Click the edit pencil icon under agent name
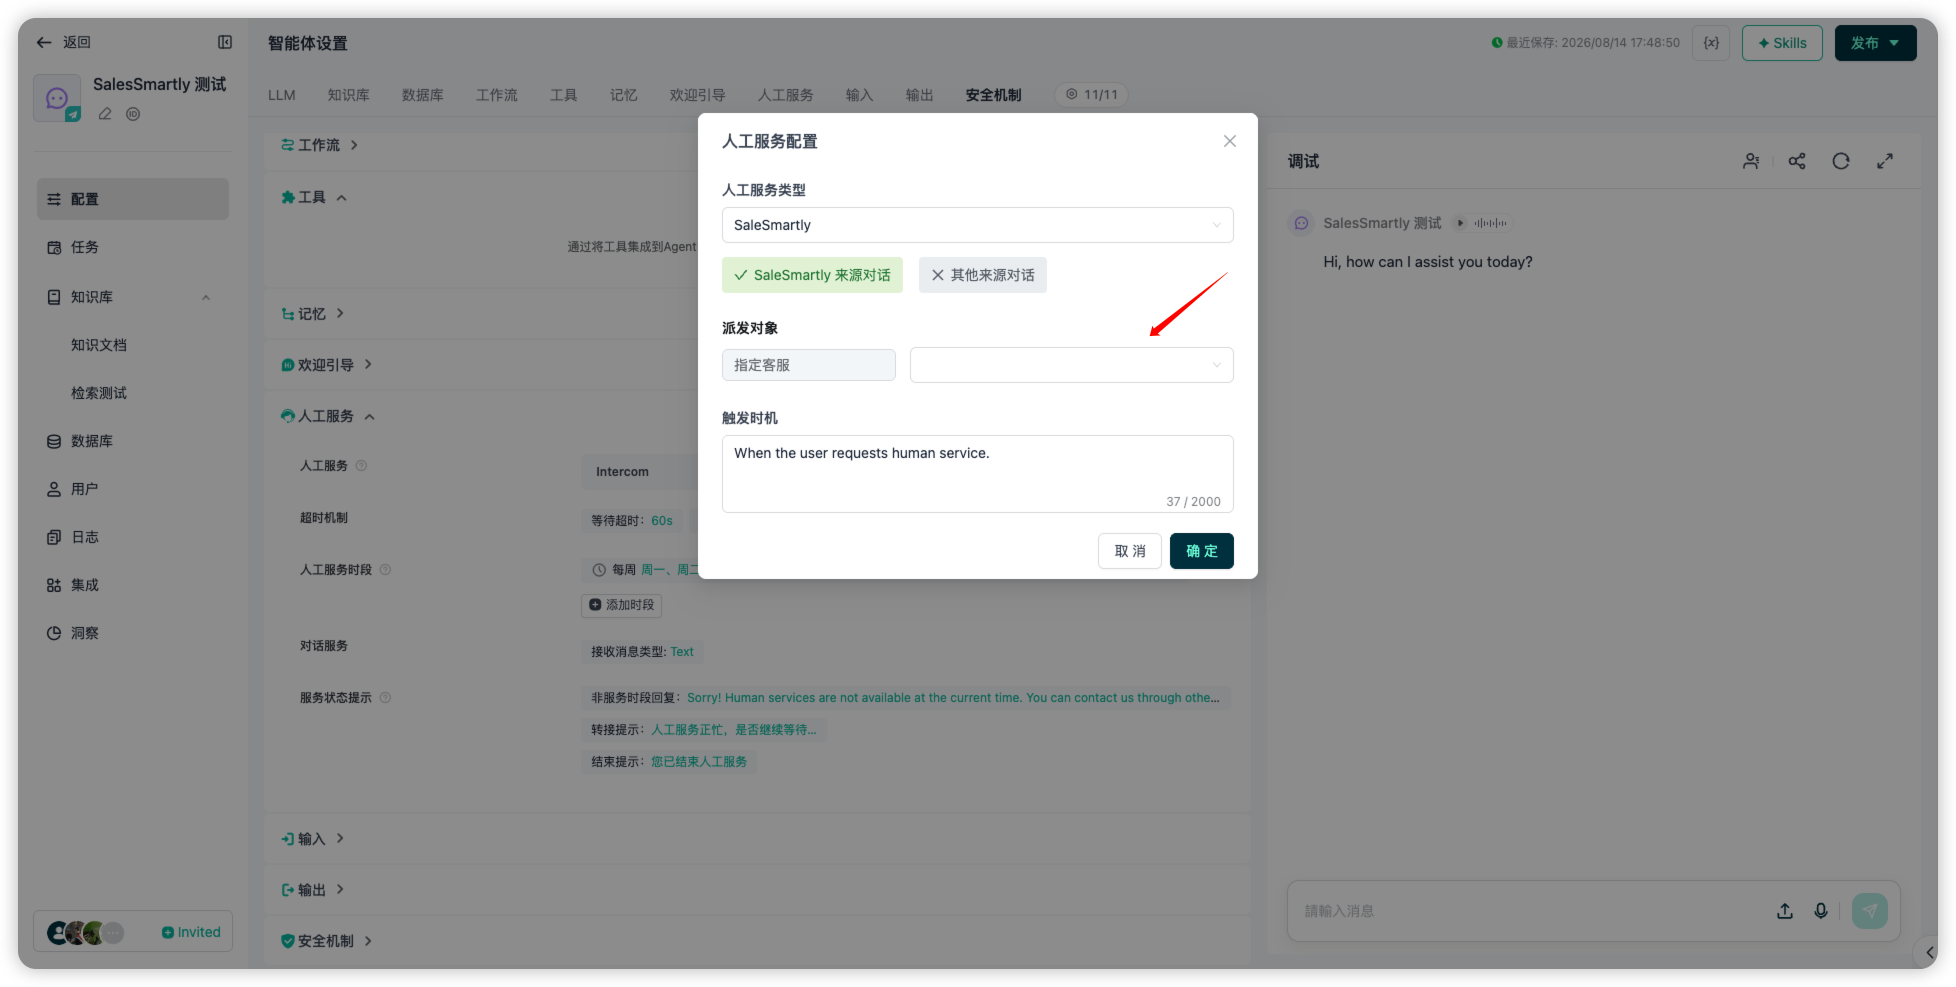1956x987 pixels. click(x=105, y=114)
